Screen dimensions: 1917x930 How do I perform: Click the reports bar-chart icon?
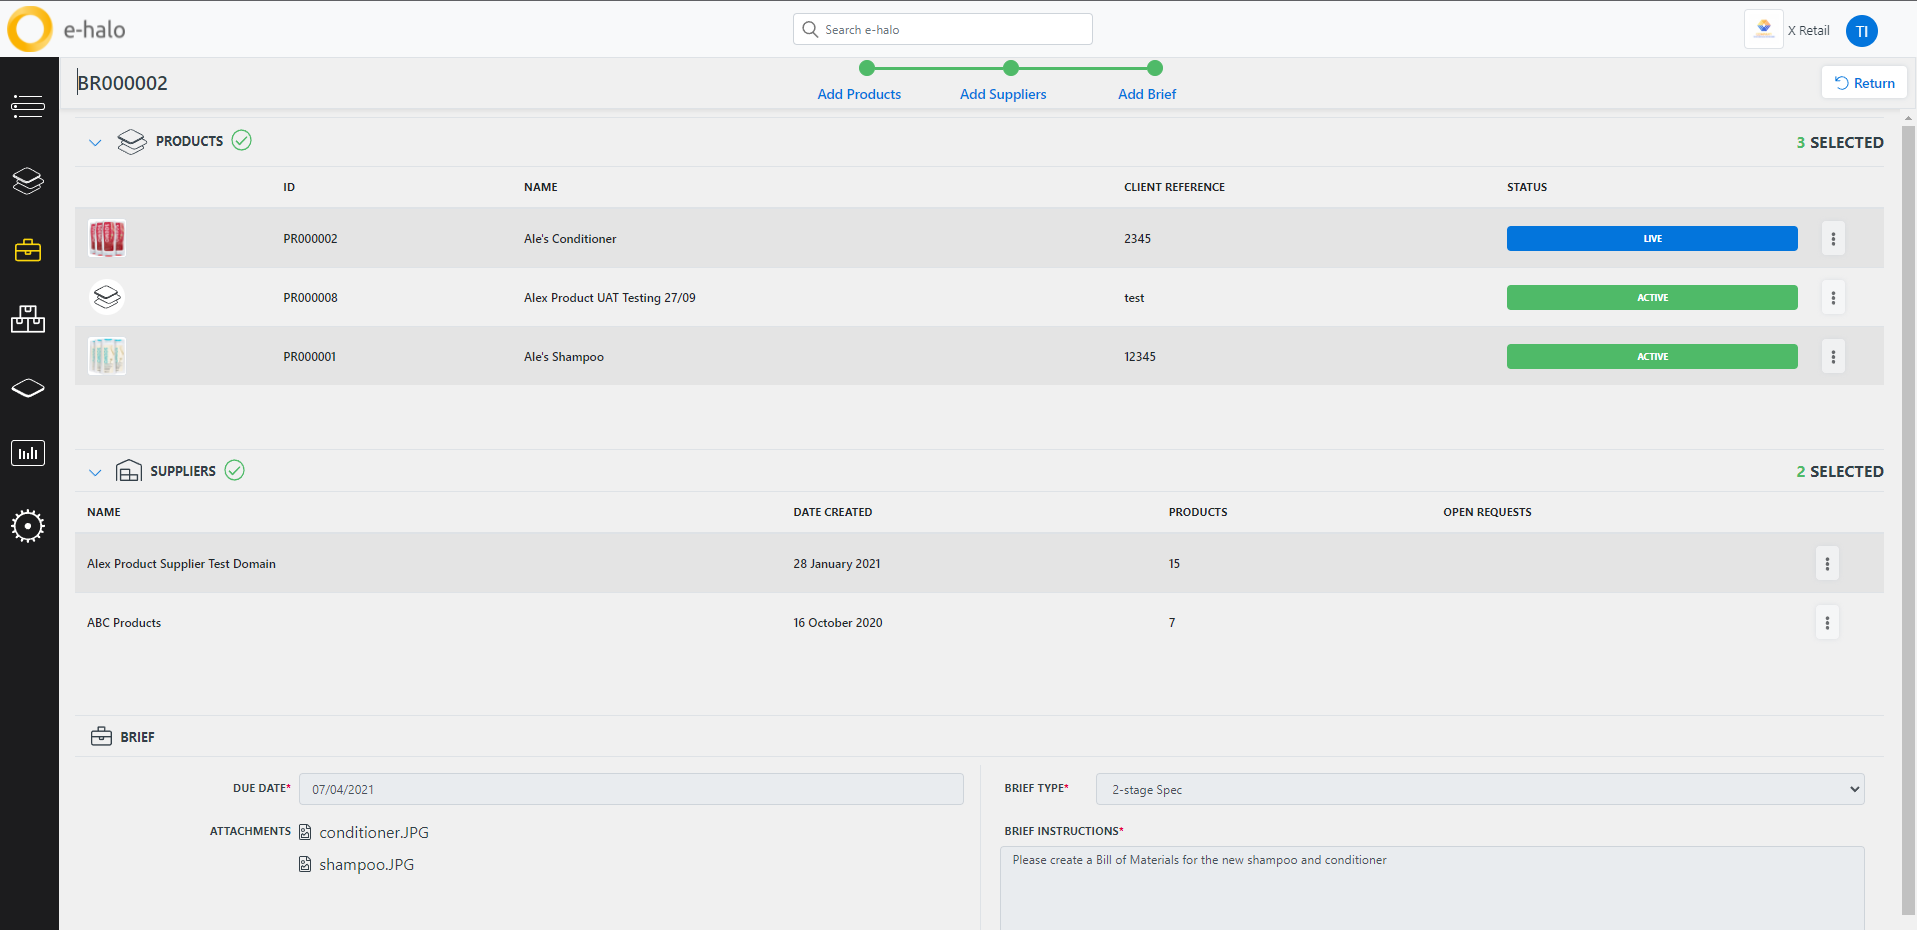[x=28, y=452]
